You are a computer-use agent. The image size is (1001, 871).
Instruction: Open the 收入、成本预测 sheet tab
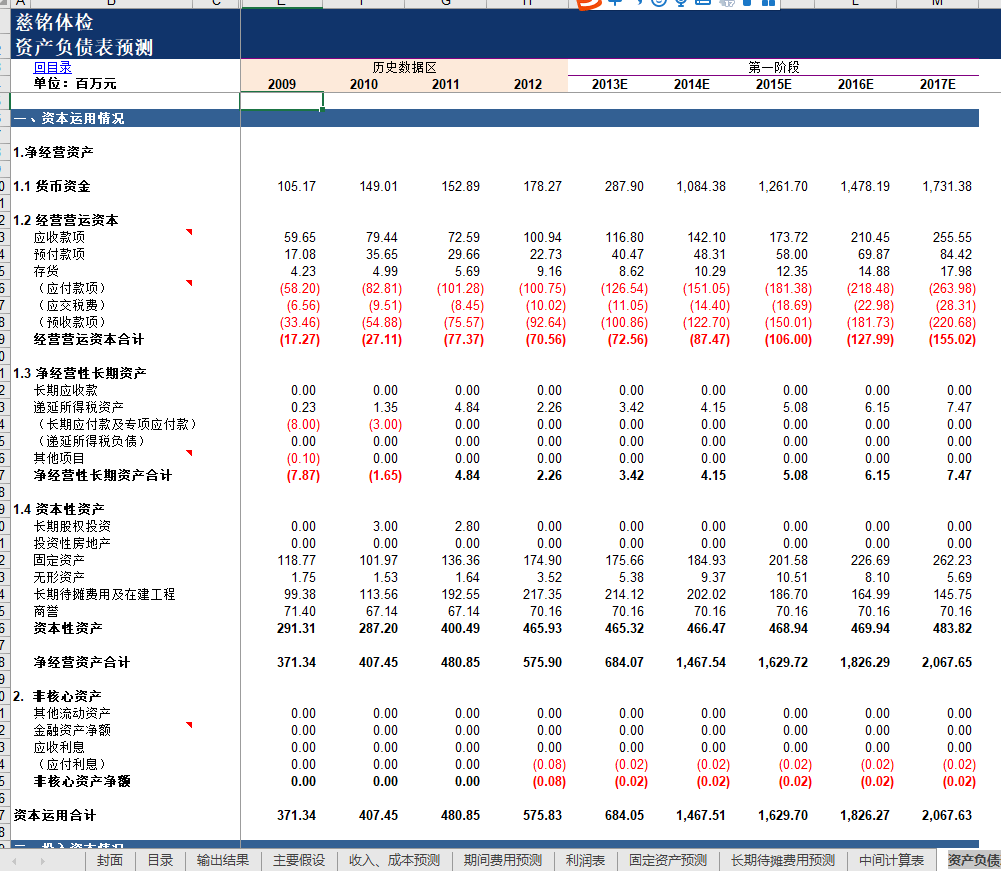394,860
